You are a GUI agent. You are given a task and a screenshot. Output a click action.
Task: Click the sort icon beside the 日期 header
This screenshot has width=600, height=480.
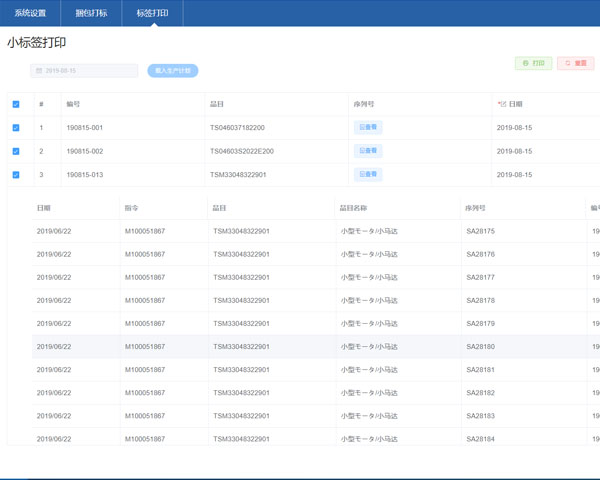coord(501,104)
